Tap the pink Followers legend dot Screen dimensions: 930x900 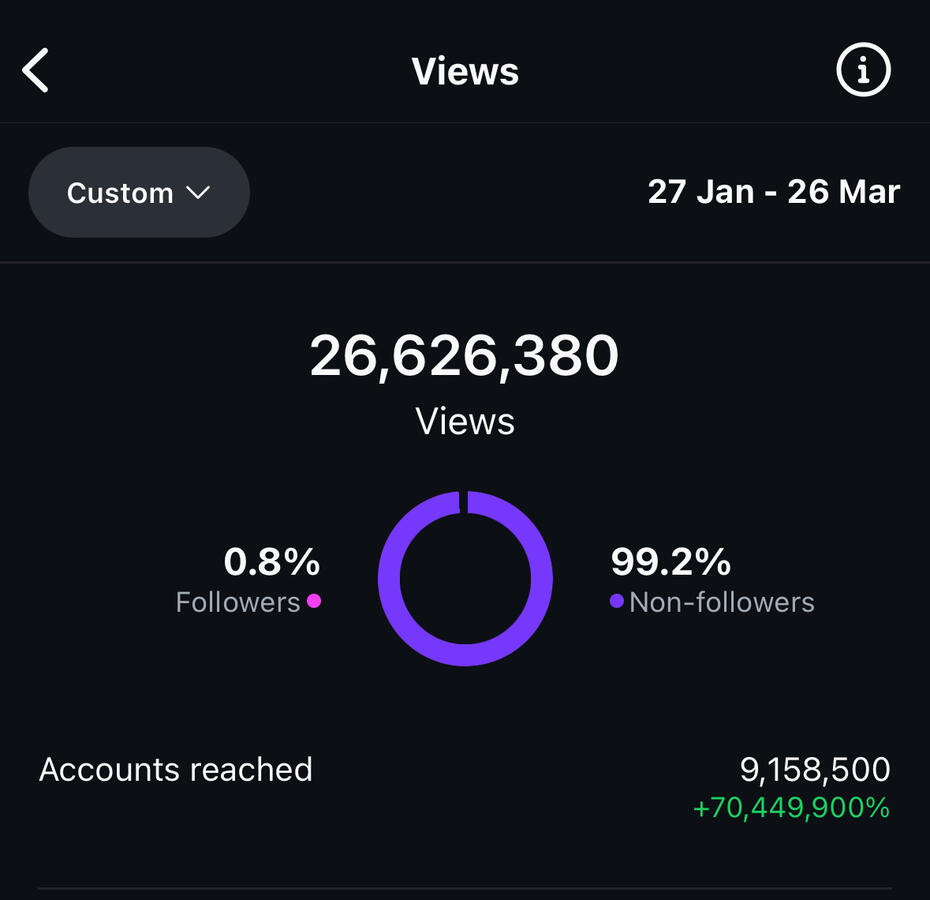click(314, 601)
